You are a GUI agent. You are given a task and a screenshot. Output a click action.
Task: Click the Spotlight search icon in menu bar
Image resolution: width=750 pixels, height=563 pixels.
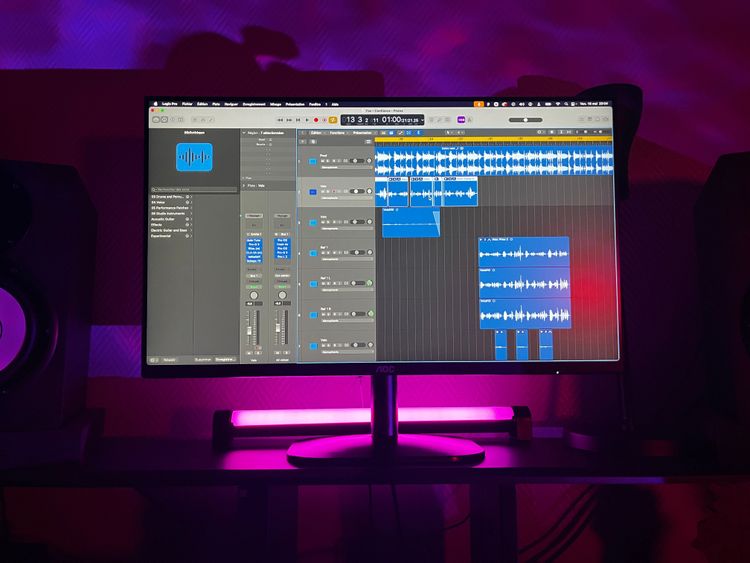coord(566,104)
